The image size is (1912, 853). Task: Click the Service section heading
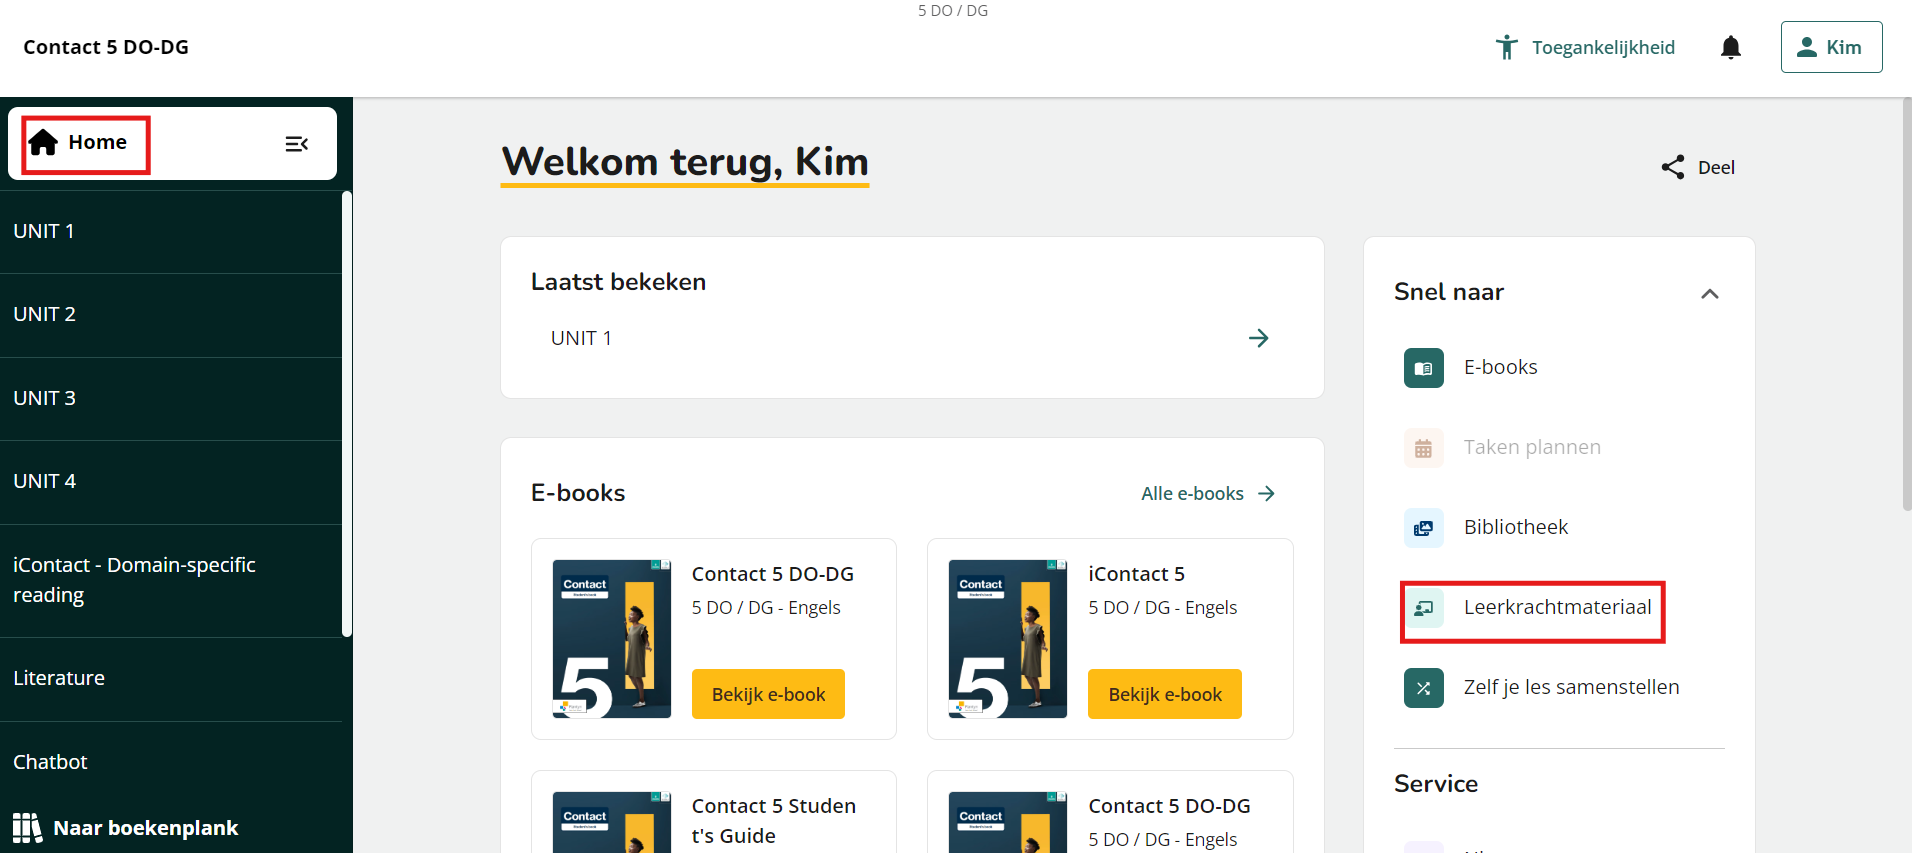[1436, 784]
